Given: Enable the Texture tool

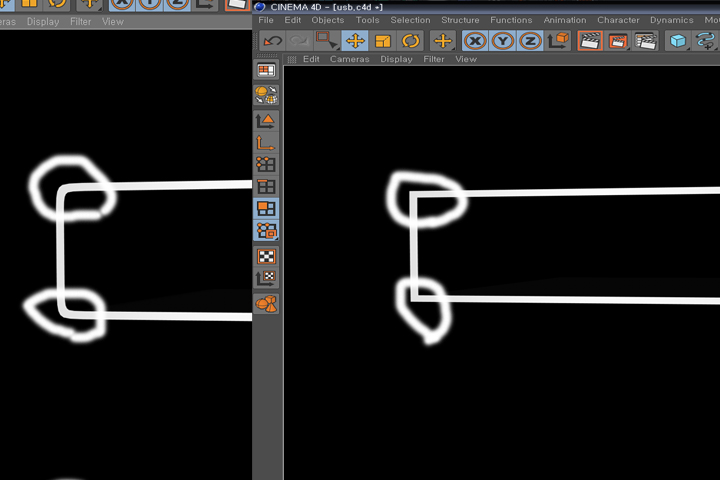Looking at the screenshot, I should (266, 256).
